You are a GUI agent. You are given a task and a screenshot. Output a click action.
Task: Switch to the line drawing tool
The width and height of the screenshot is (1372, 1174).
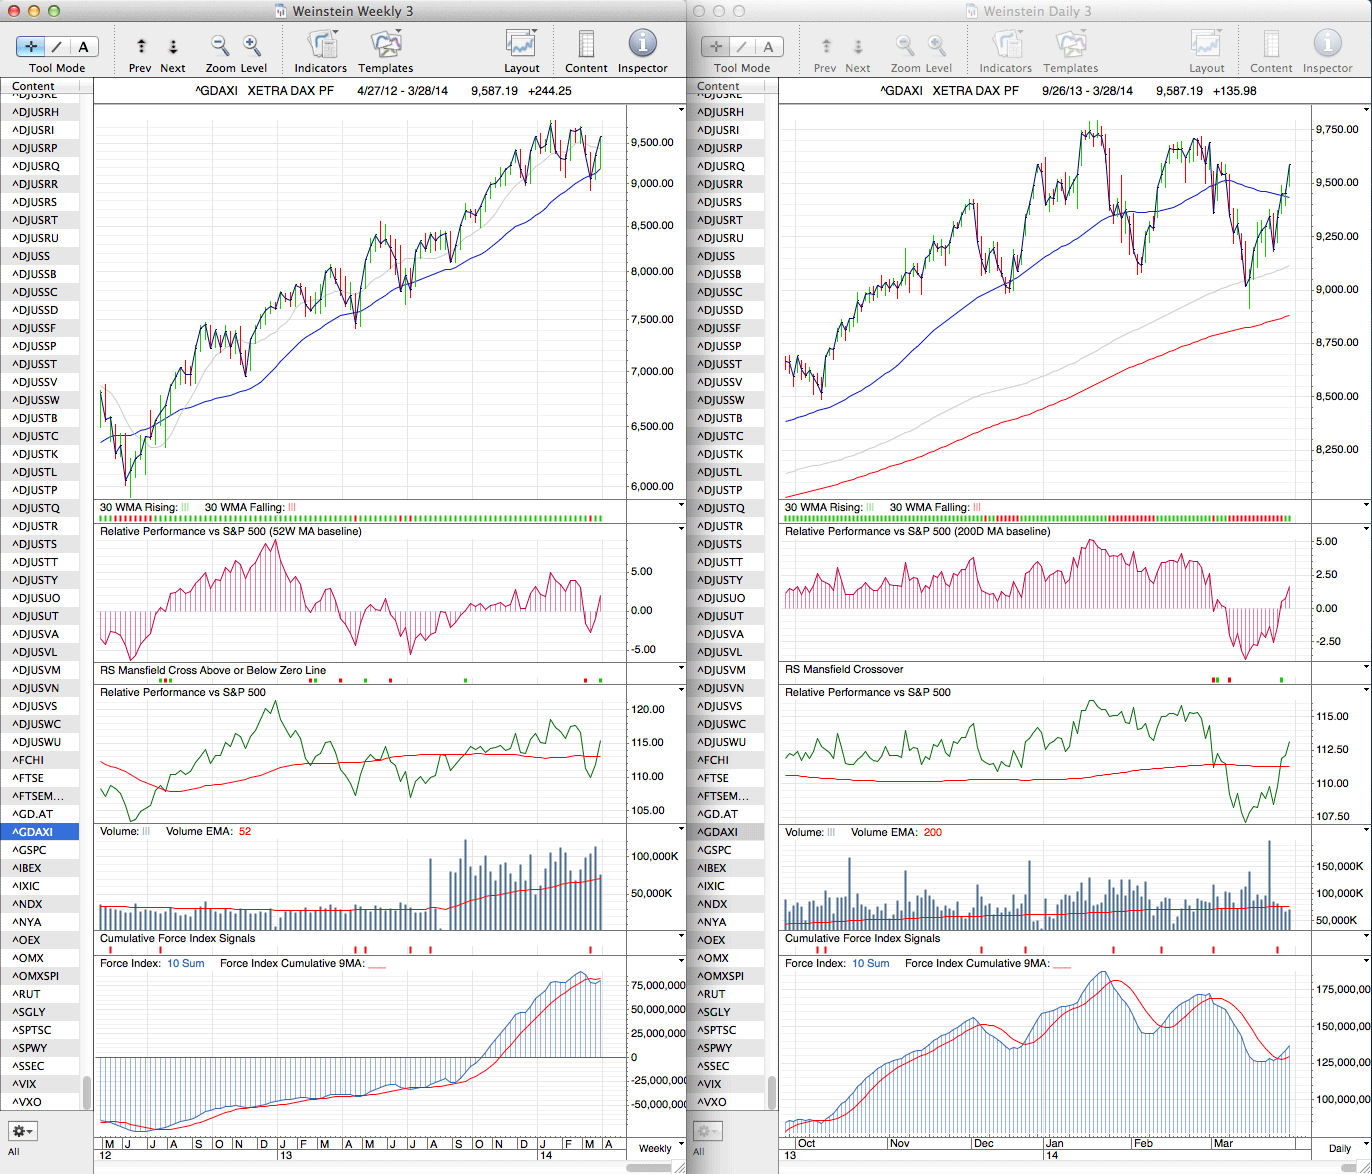pyautogui.click(x=57, y=47)
